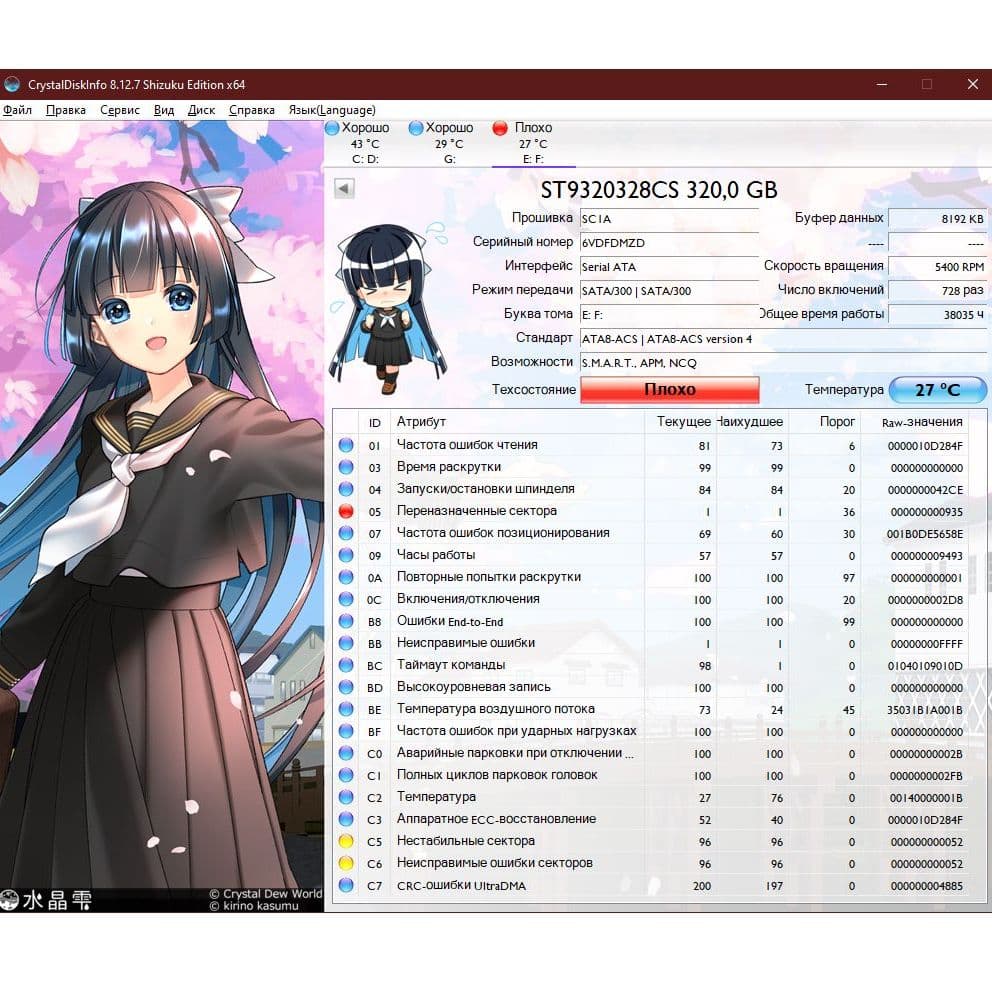This screenshot has height=1000, width=992.
Task: Click the blue status icon for attribute C0
Action: coord(346,753)
